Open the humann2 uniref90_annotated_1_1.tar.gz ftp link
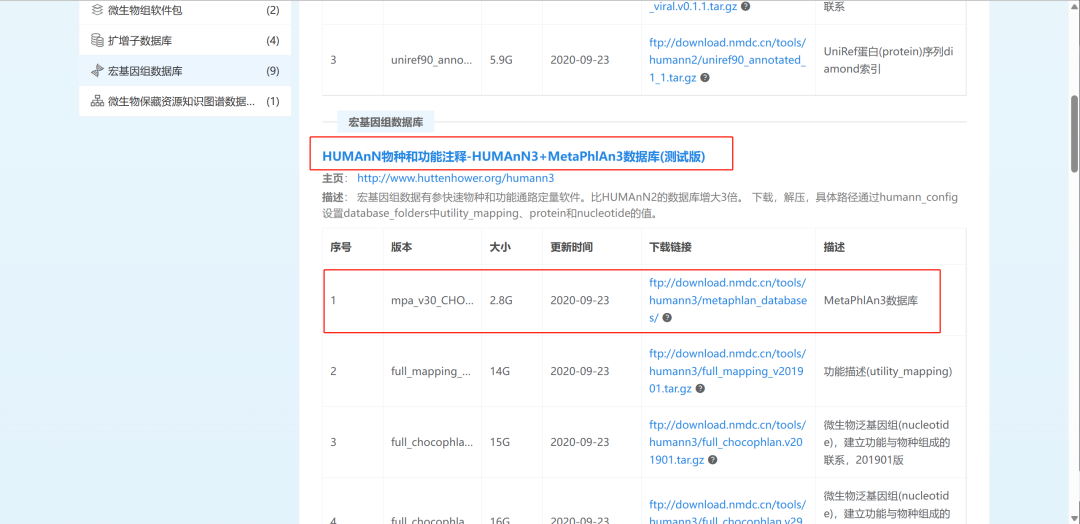Image resolution: width=1080 pixels, height=524 pixels. 727,60
